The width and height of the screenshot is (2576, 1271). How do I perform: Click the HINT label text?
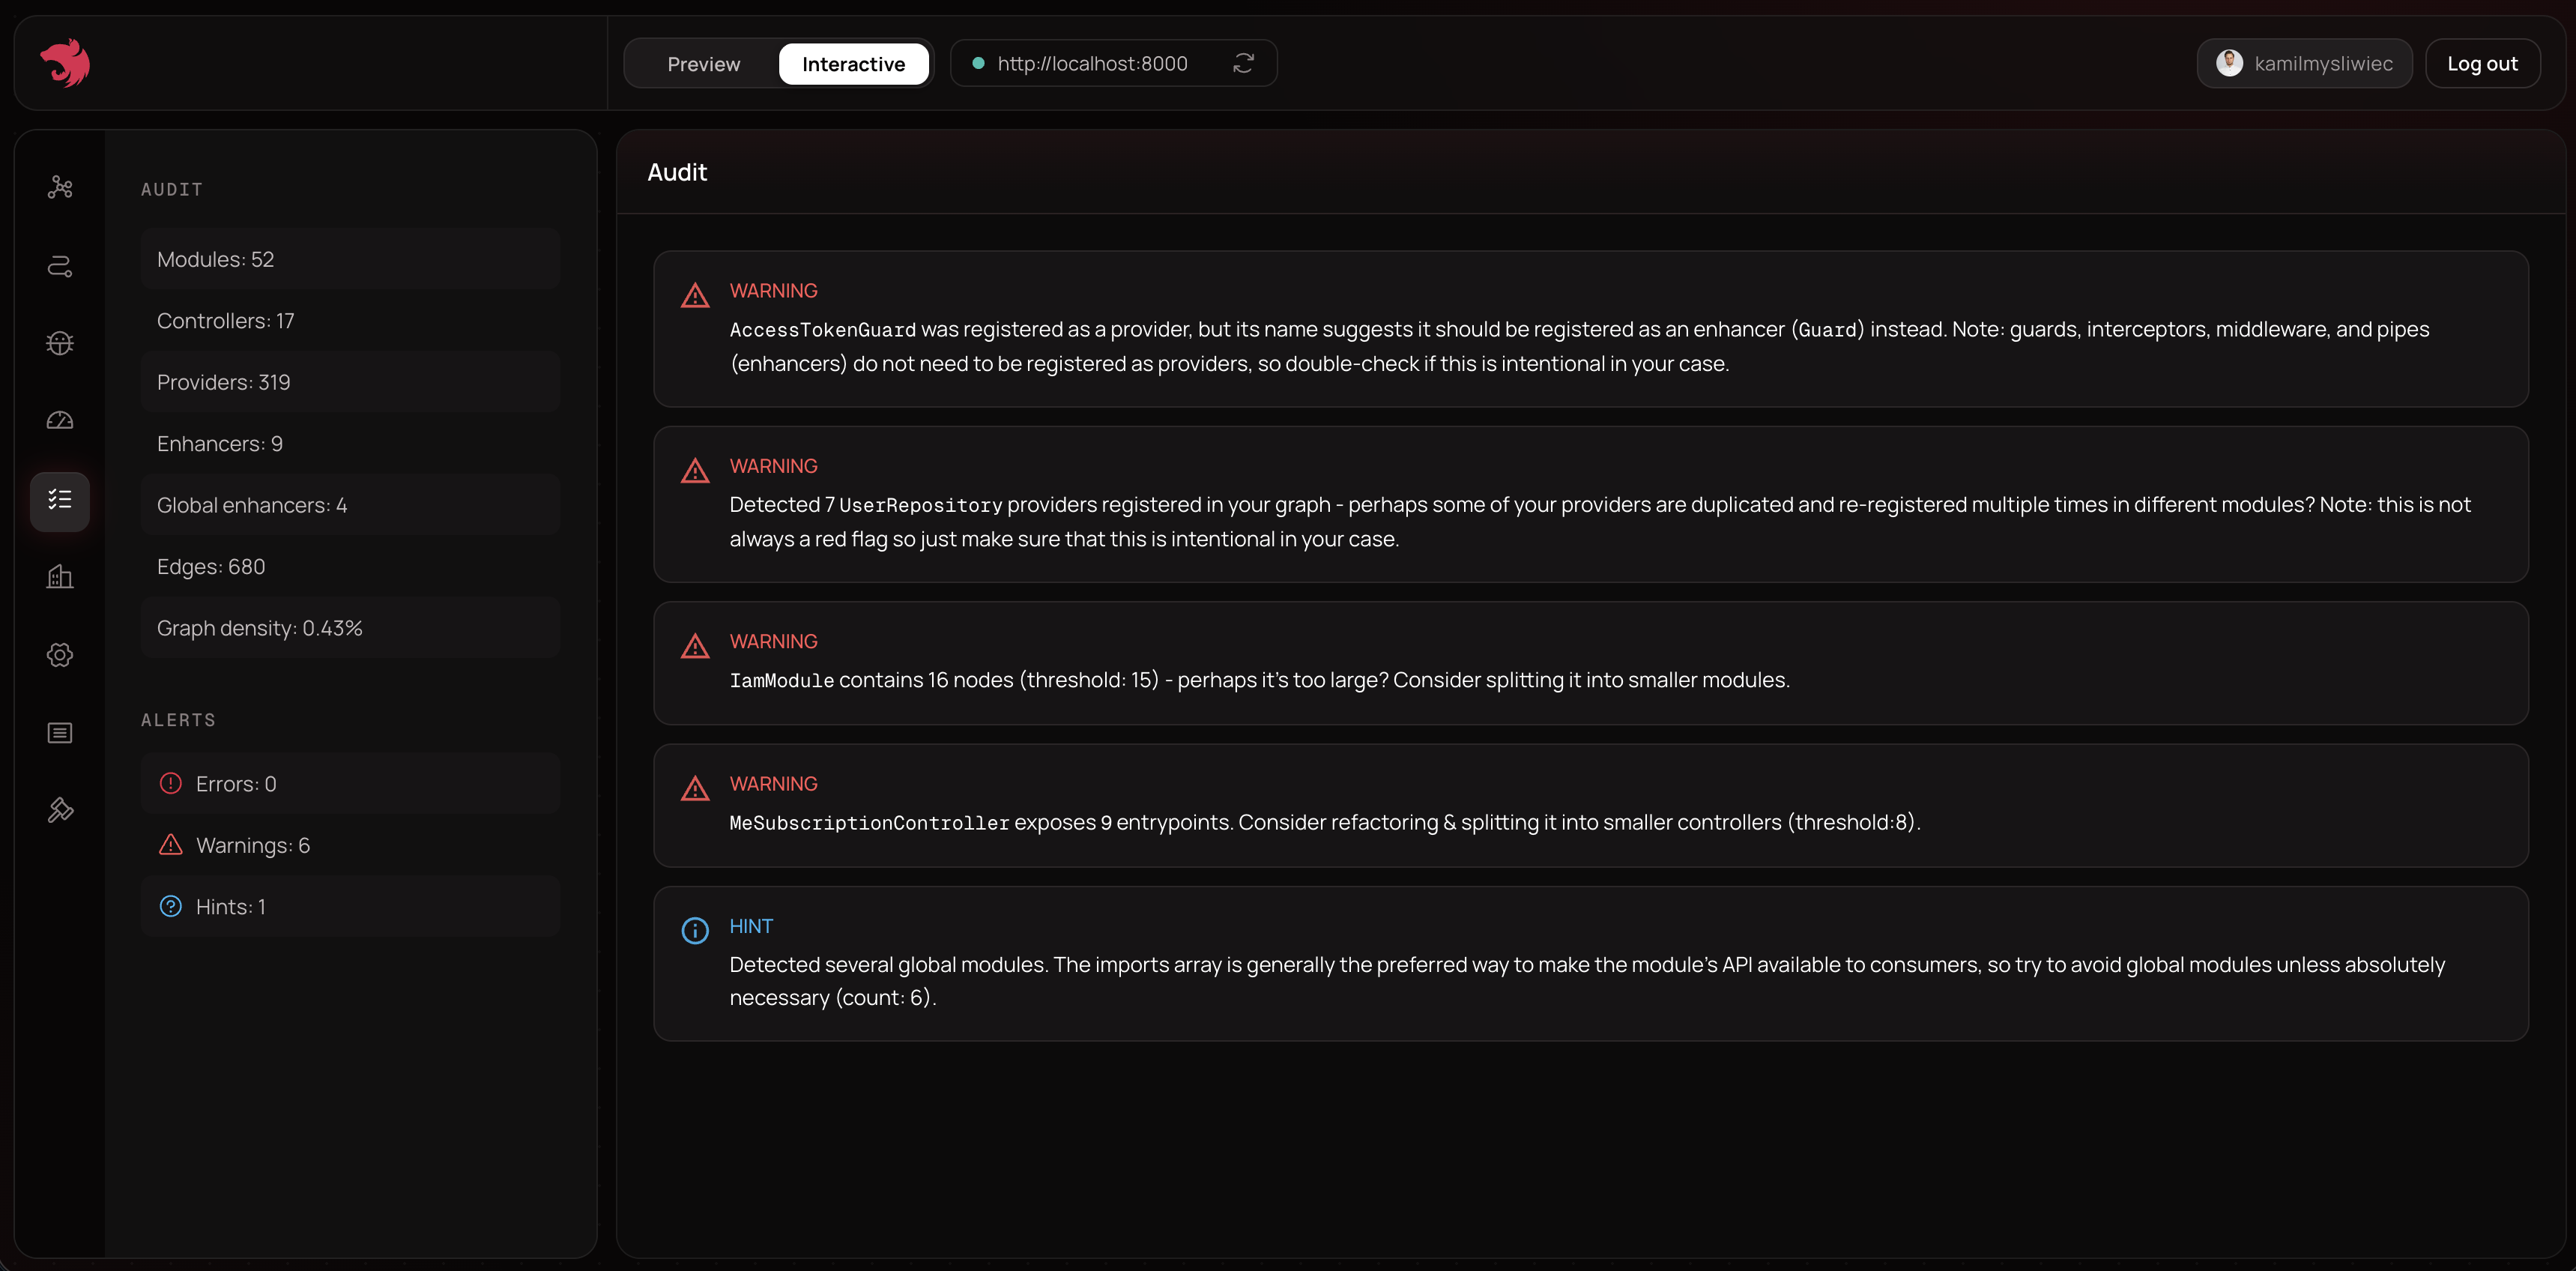tap(751, 926)
